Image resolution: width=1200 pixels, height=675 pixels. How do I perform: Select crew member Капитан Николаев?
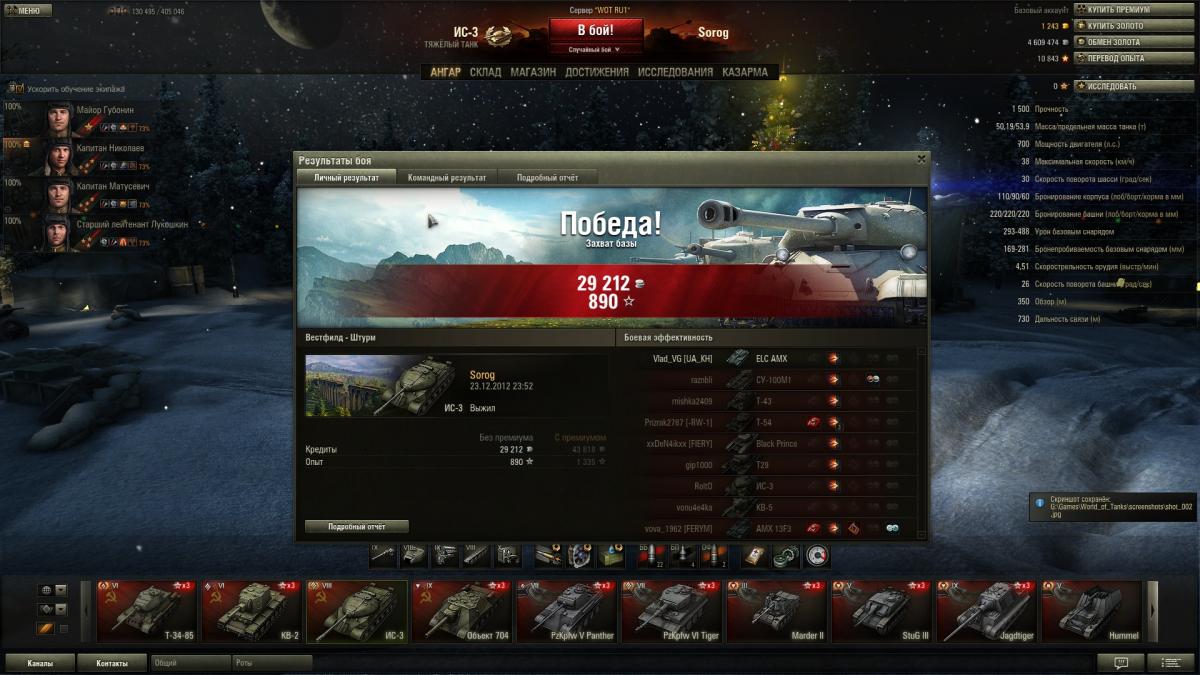pos(78,156)
